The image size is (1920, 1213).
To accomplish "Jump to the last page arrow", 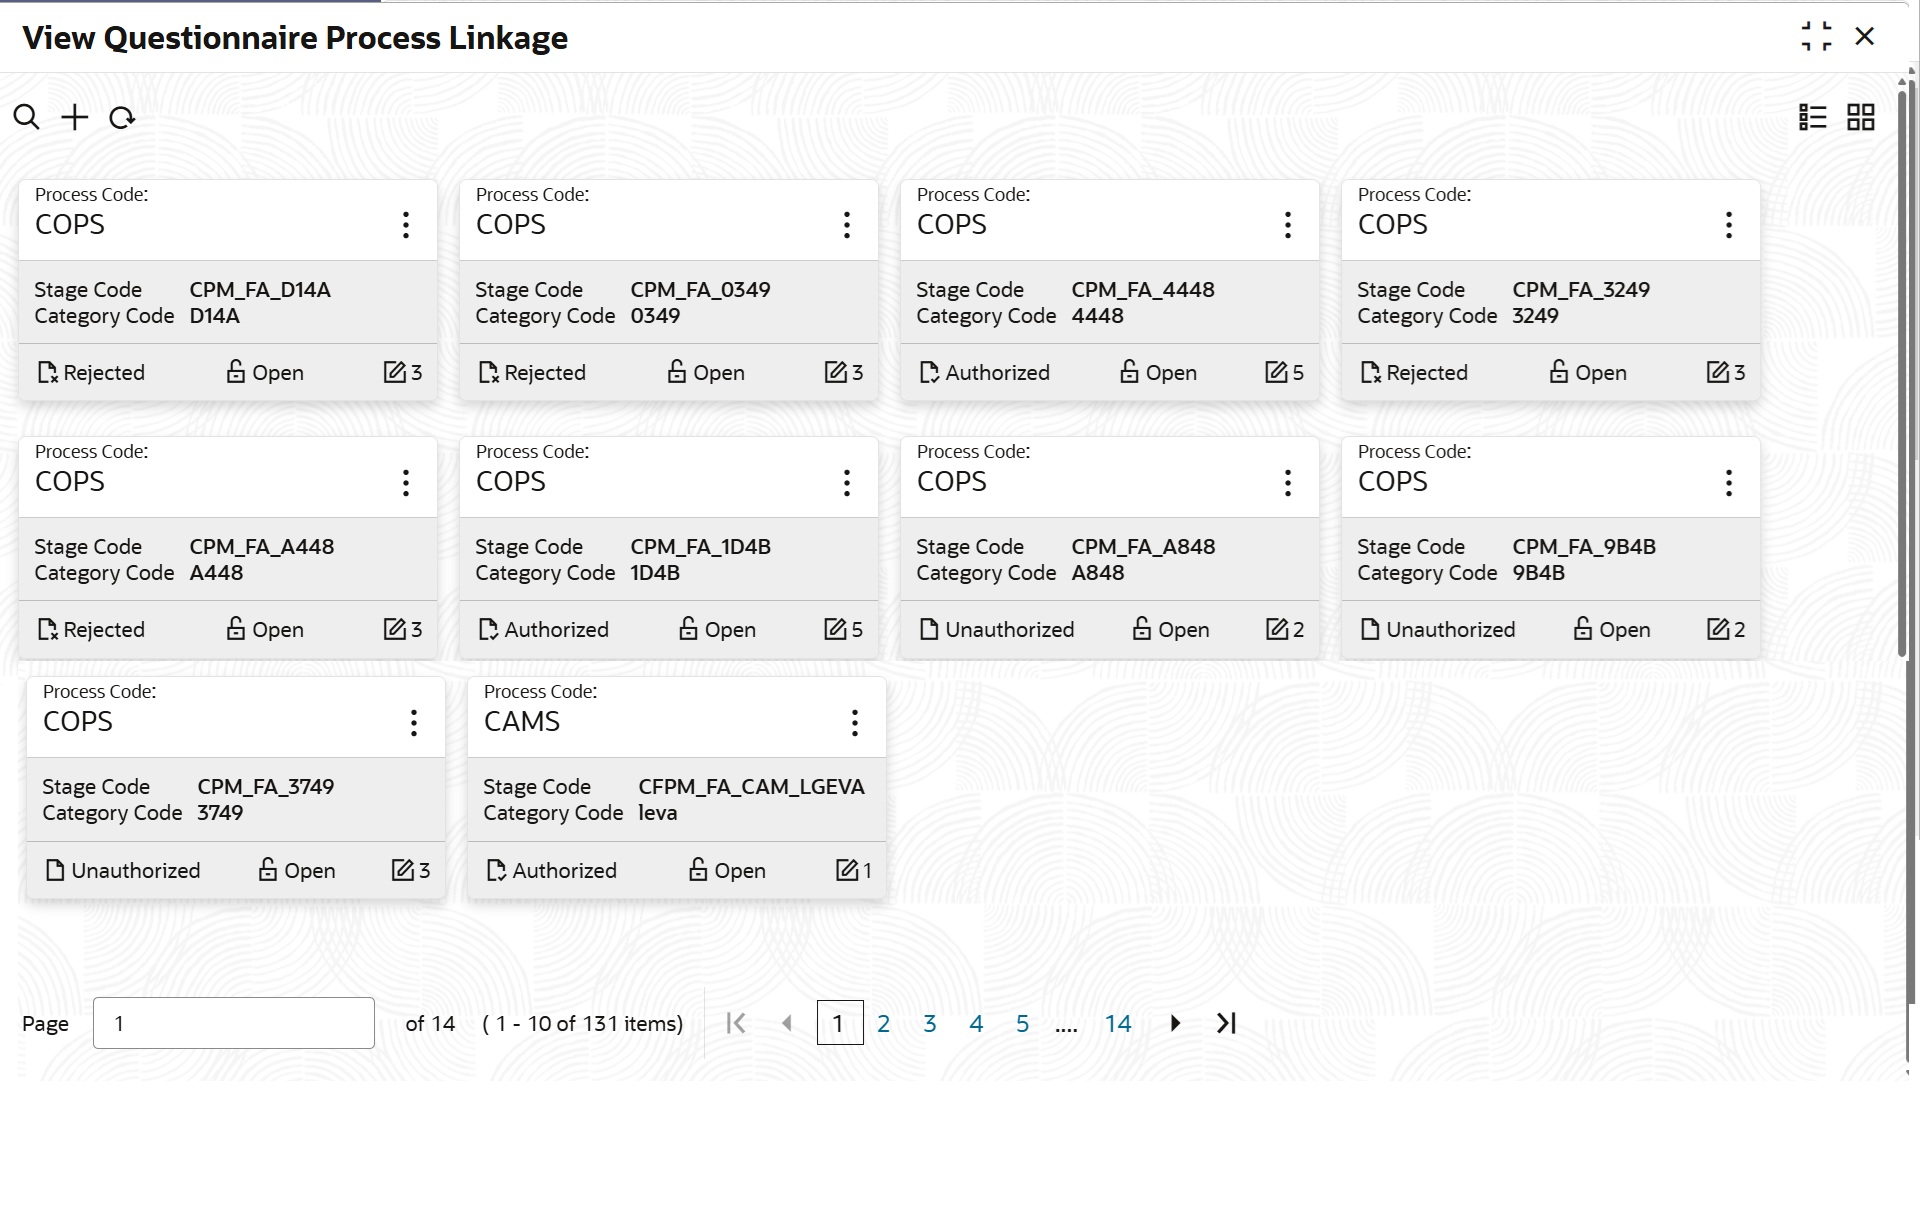I will [1227, 1024].
